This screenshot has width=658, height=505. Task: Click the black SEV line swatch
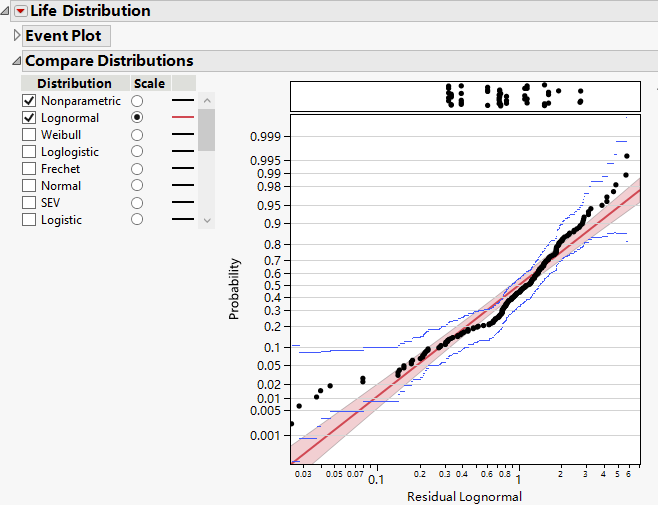pyautogui.click(x=183, y=202)
